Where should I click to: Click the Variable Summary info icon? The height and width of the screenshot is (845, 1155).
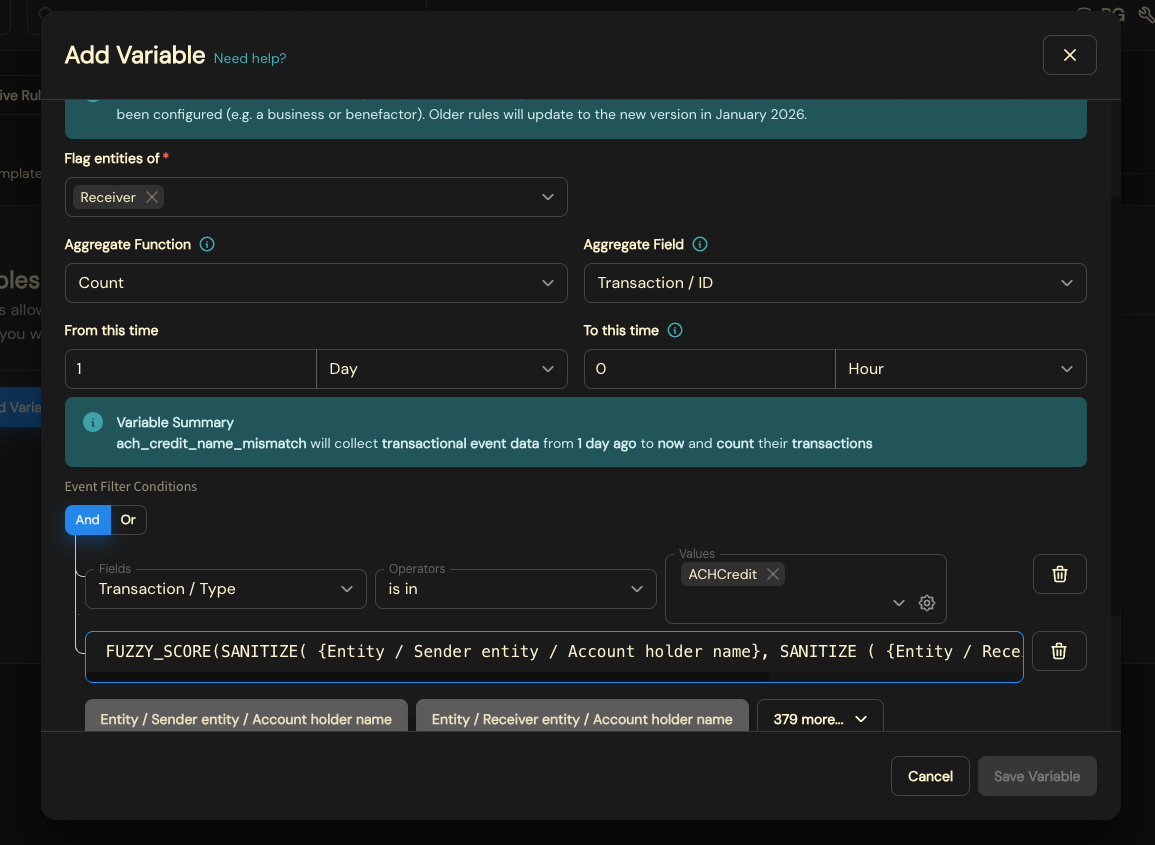(x=93, y=422)
